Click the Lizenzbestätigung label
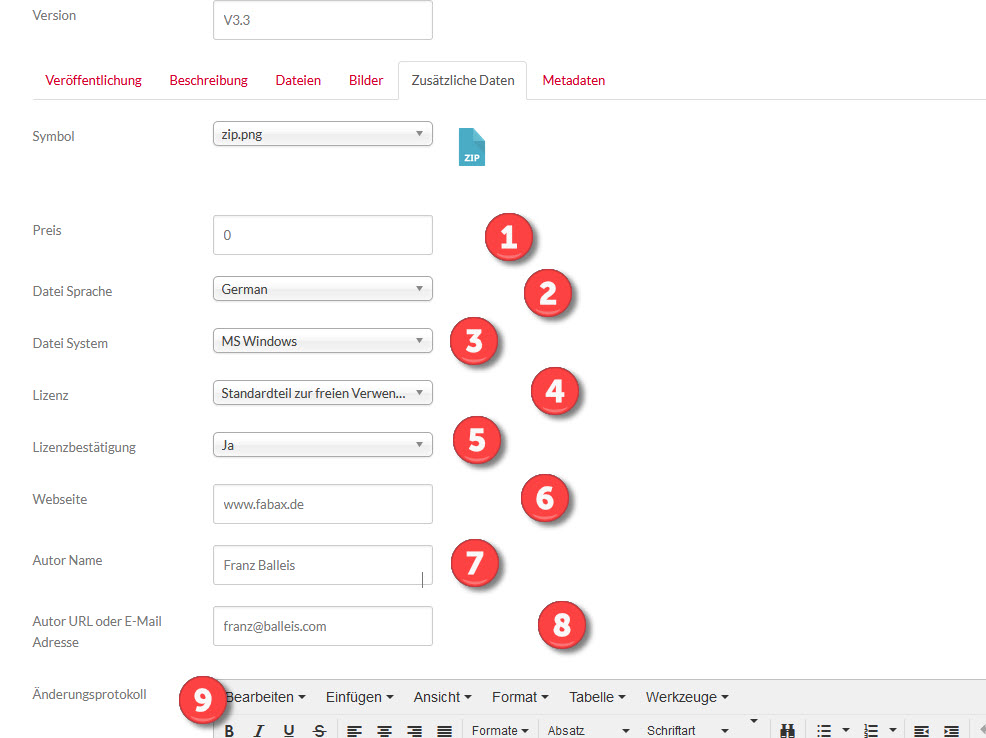 point(84,448)
